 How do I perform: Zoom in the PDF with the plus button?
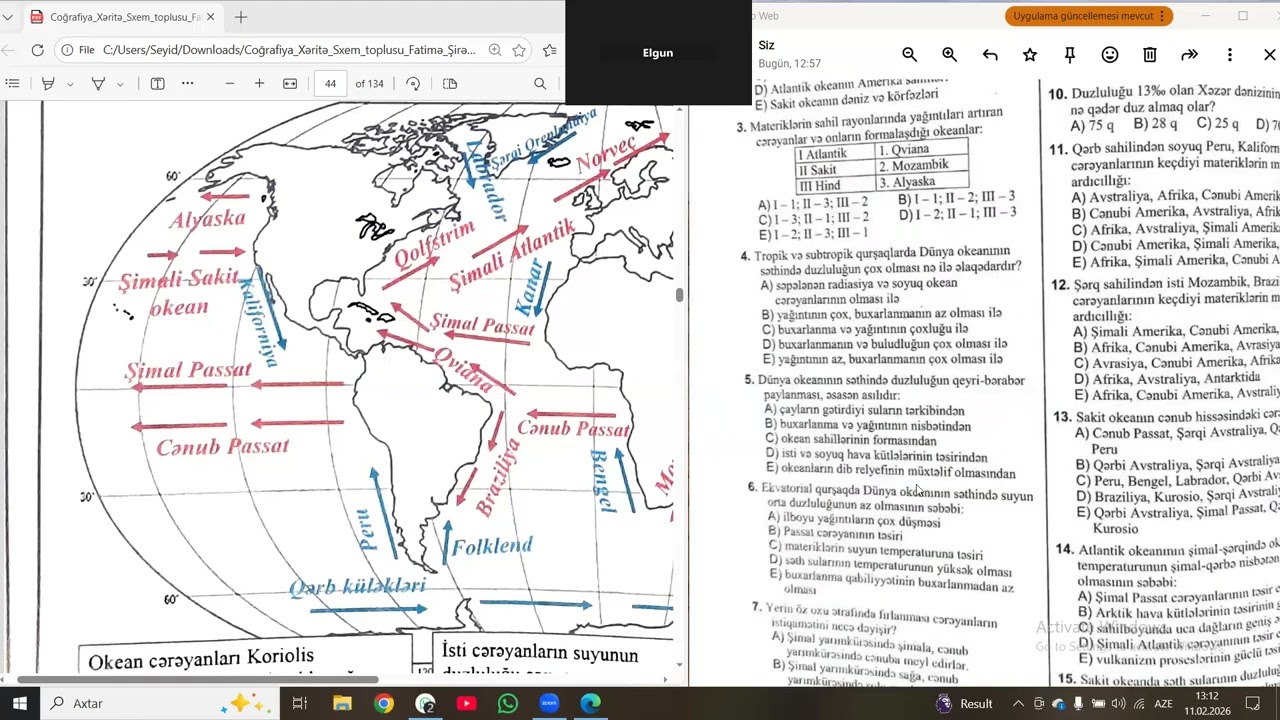[x=259, y=84]
